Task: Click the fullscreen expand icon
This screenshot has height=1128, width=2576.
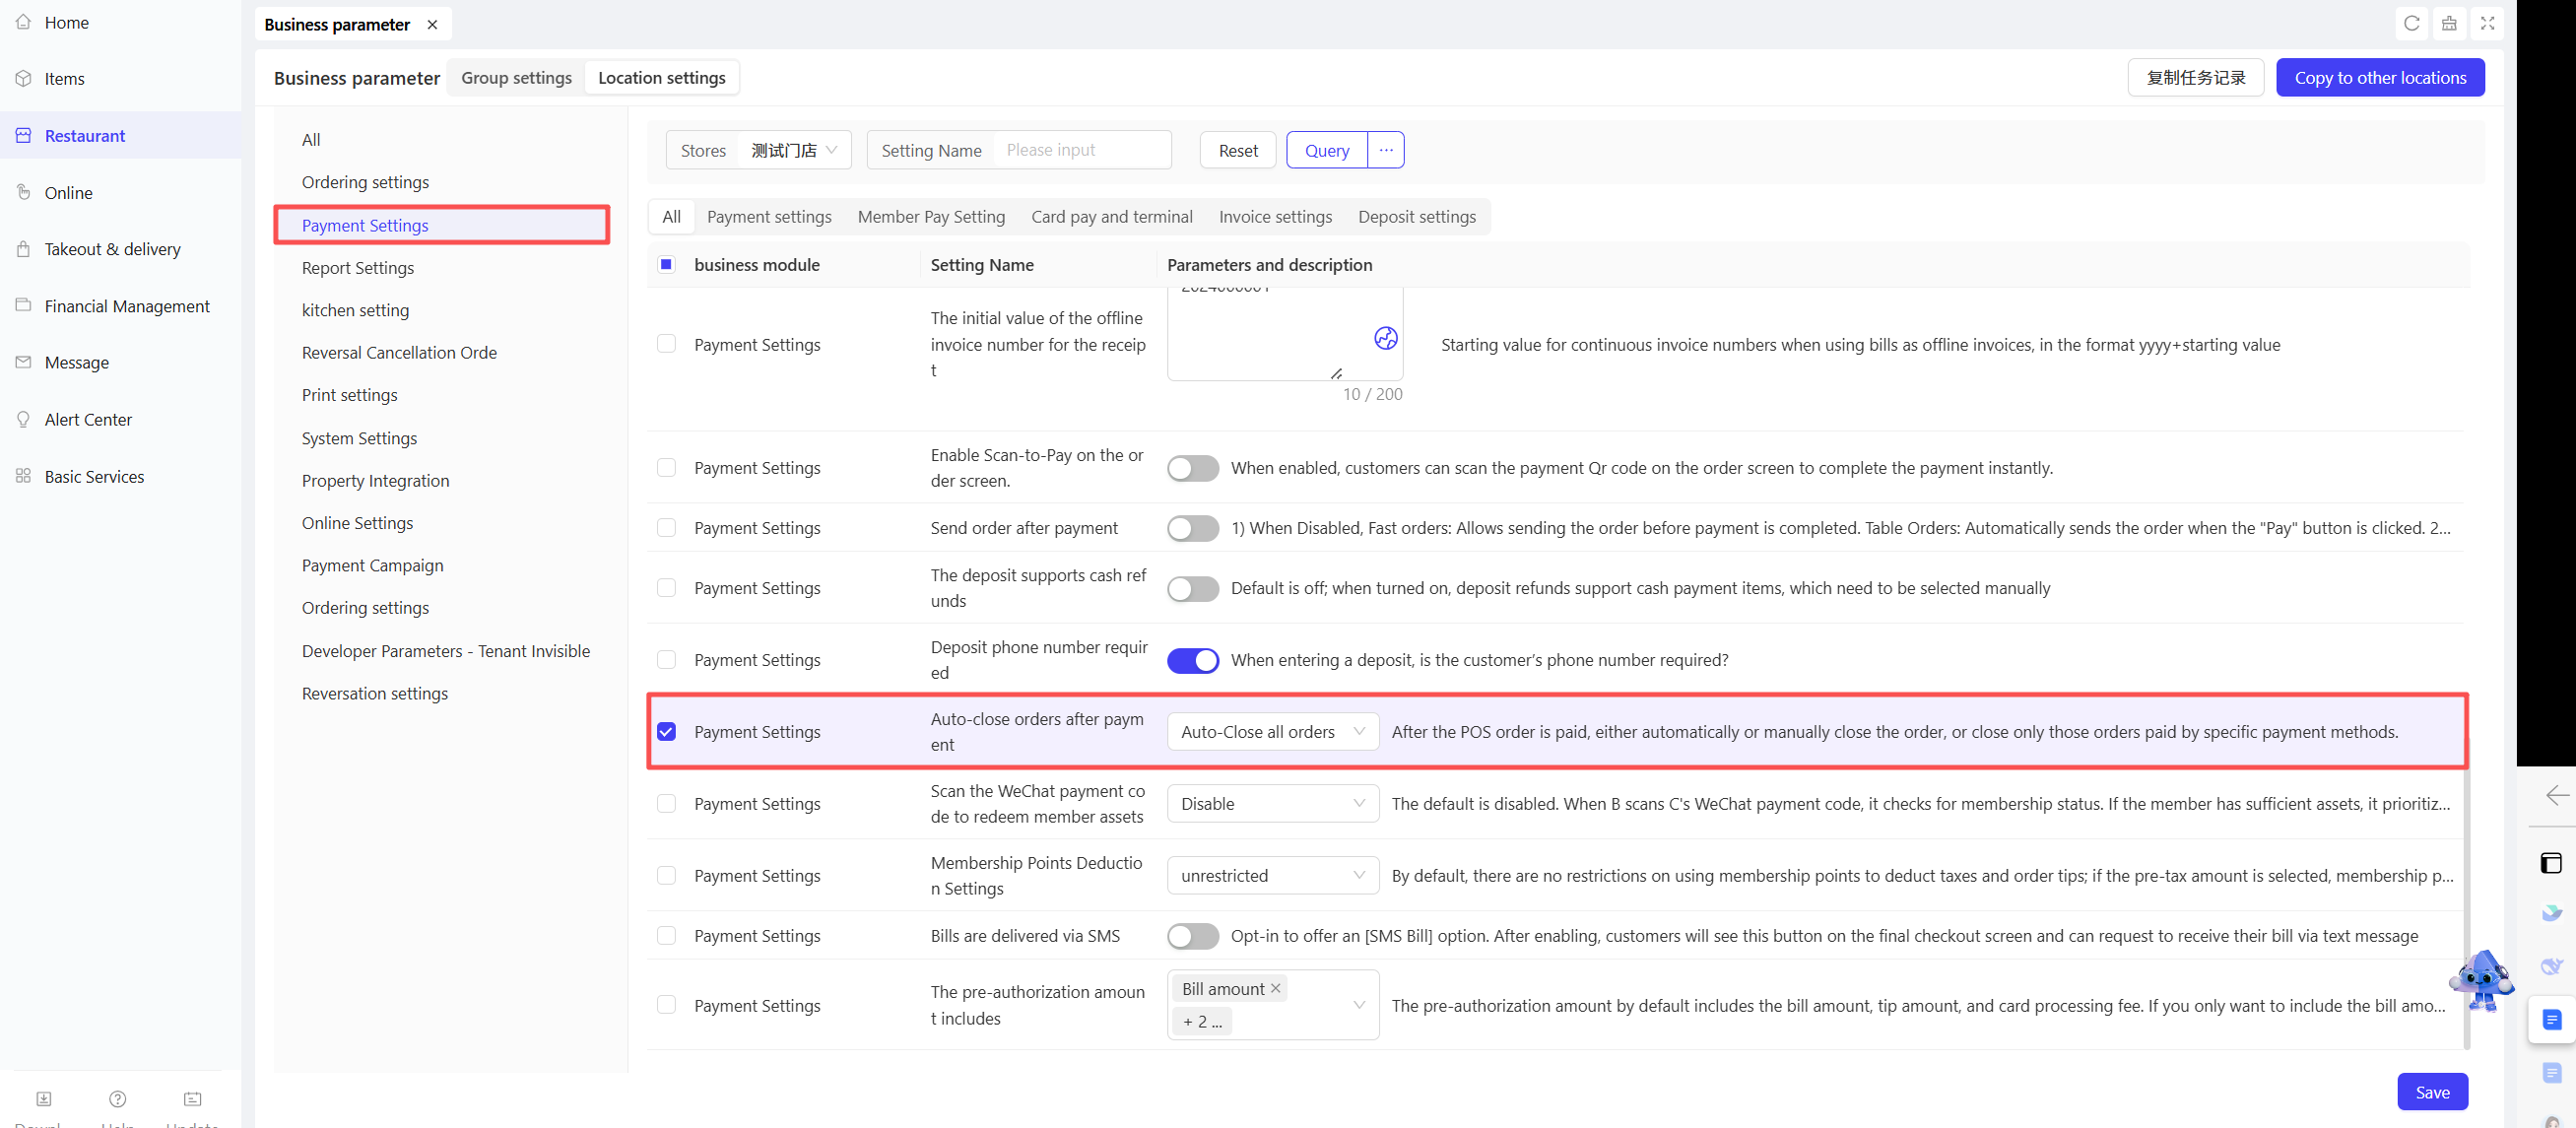Action: point(2487,23)
